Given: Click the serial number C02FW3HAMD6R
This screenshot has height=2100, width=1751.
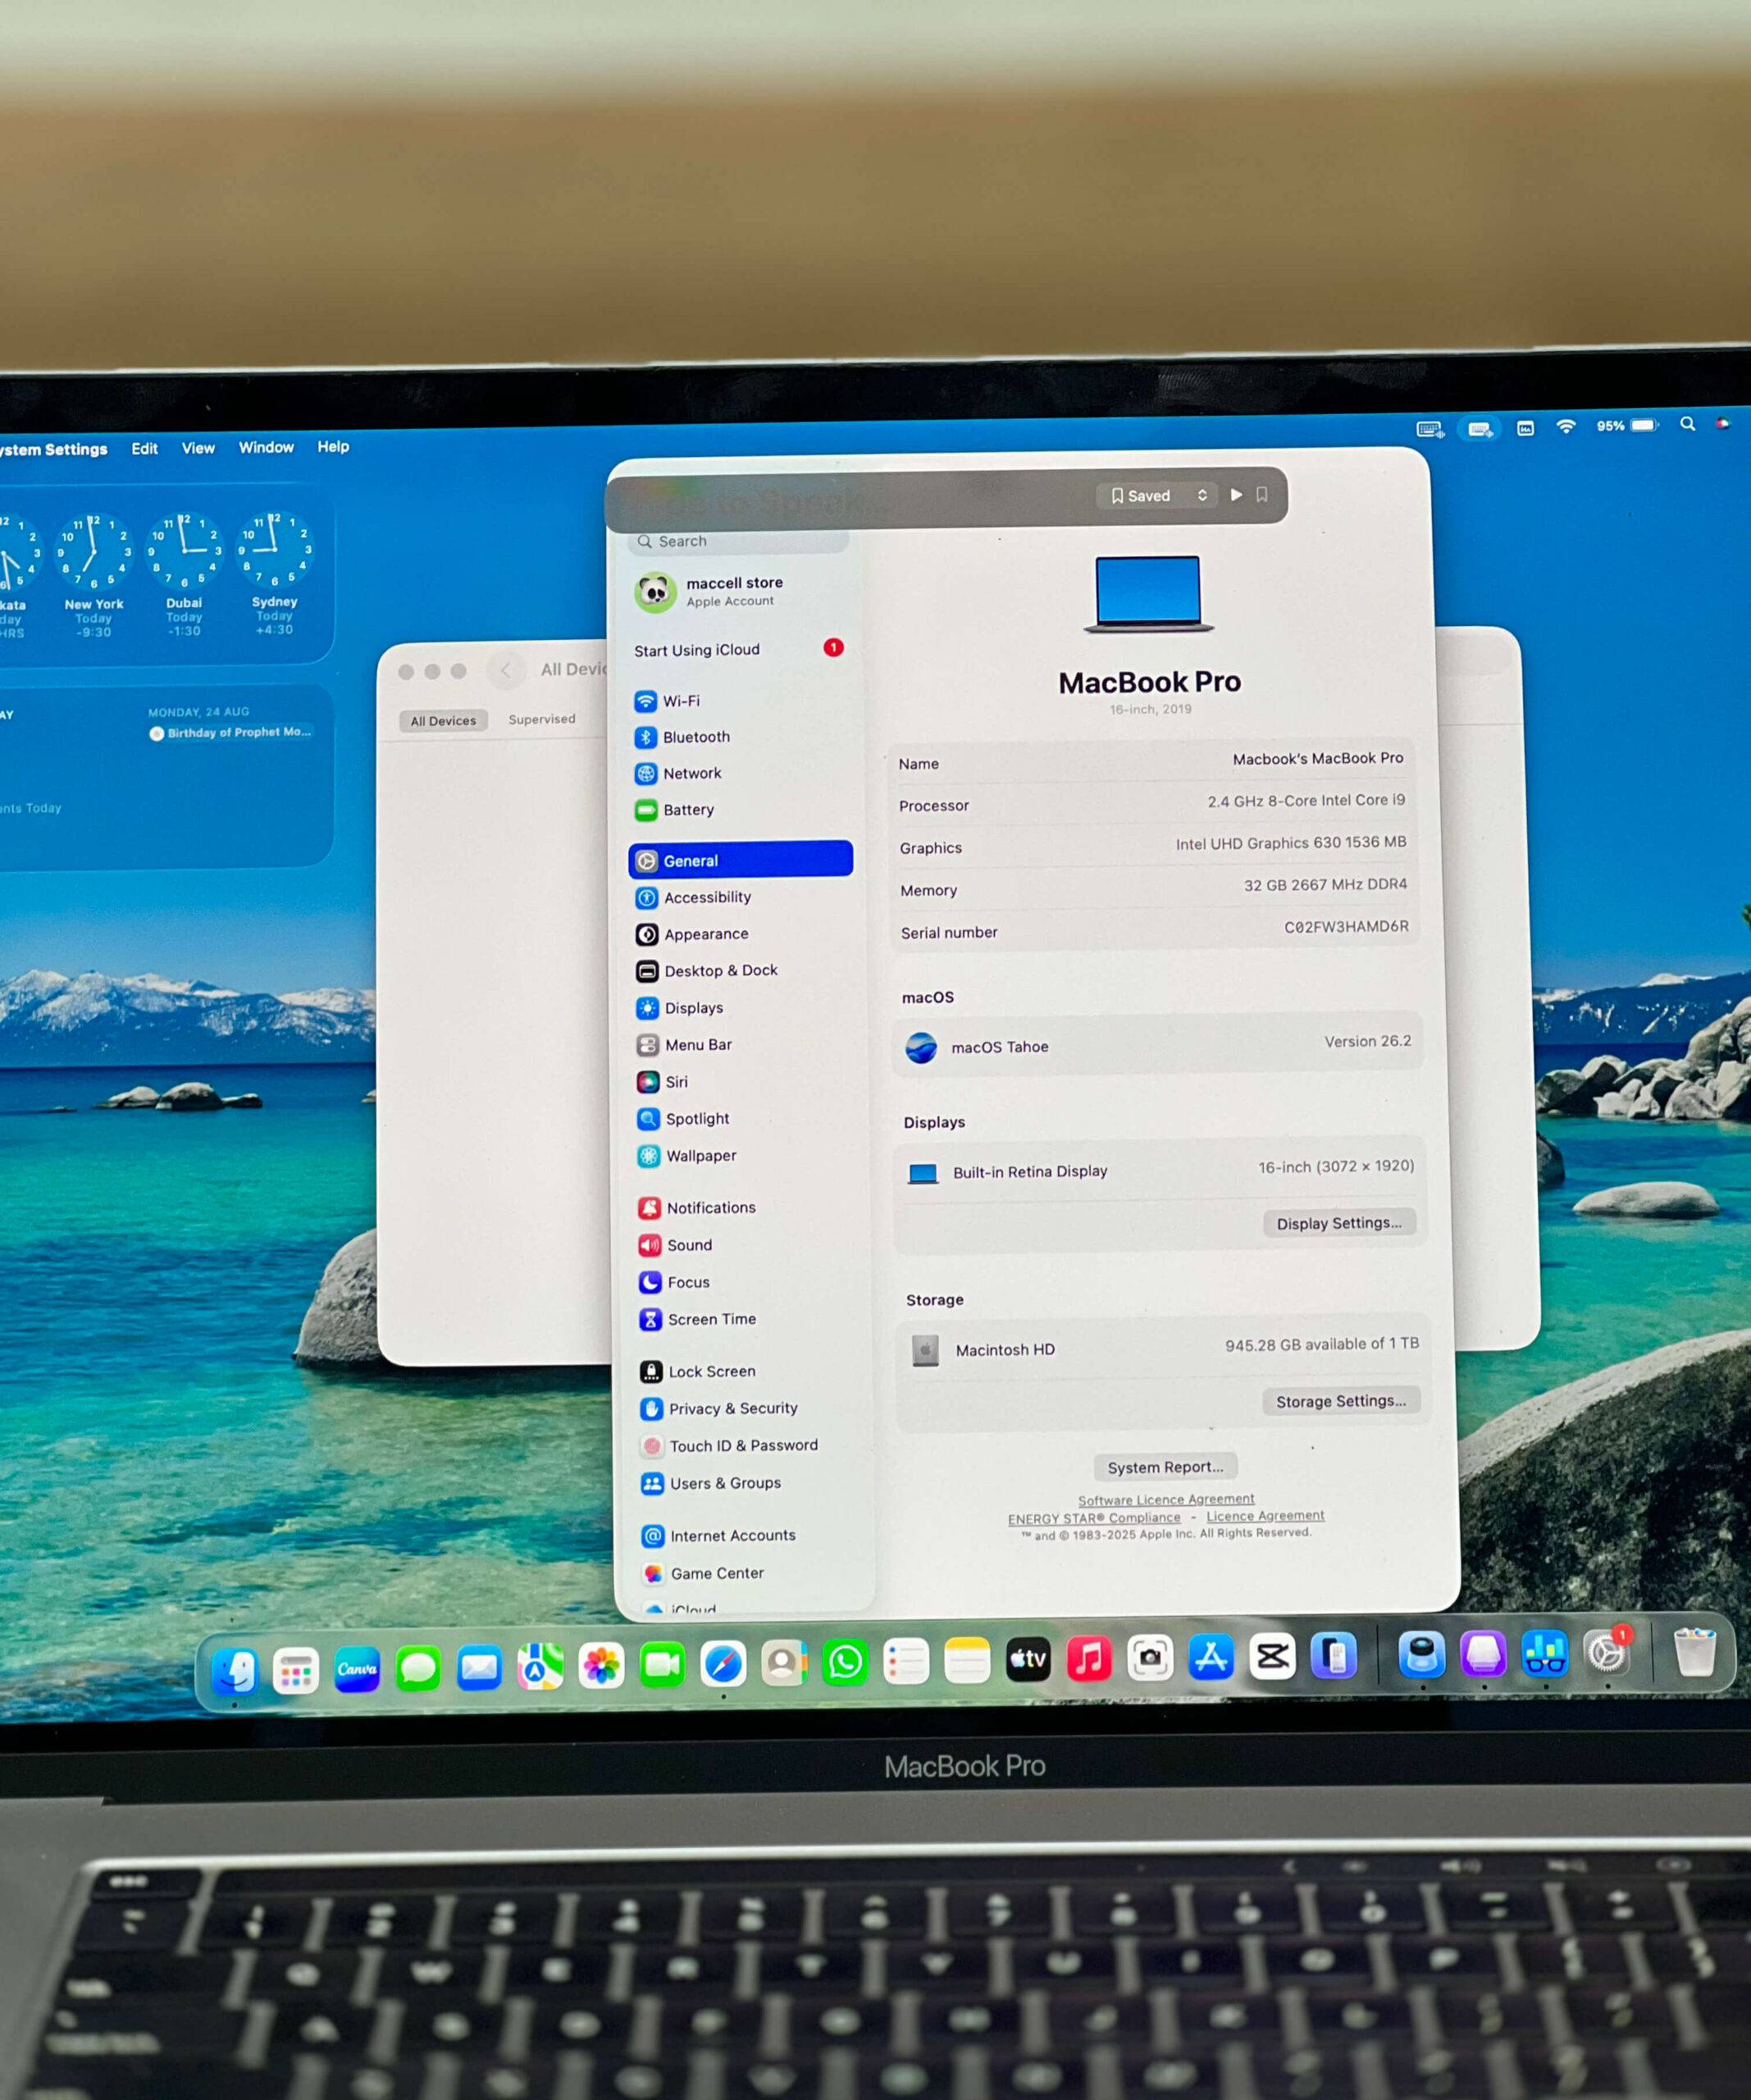Looking at the screenshot, I should tap(1346, 927).
